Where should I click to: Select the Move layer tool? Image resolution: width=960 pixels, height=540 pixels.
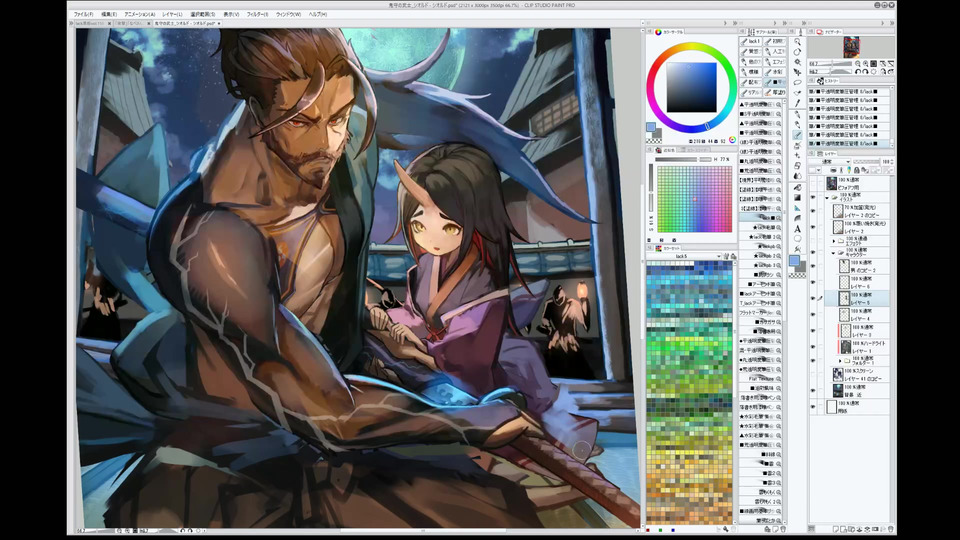click(797, 72)
